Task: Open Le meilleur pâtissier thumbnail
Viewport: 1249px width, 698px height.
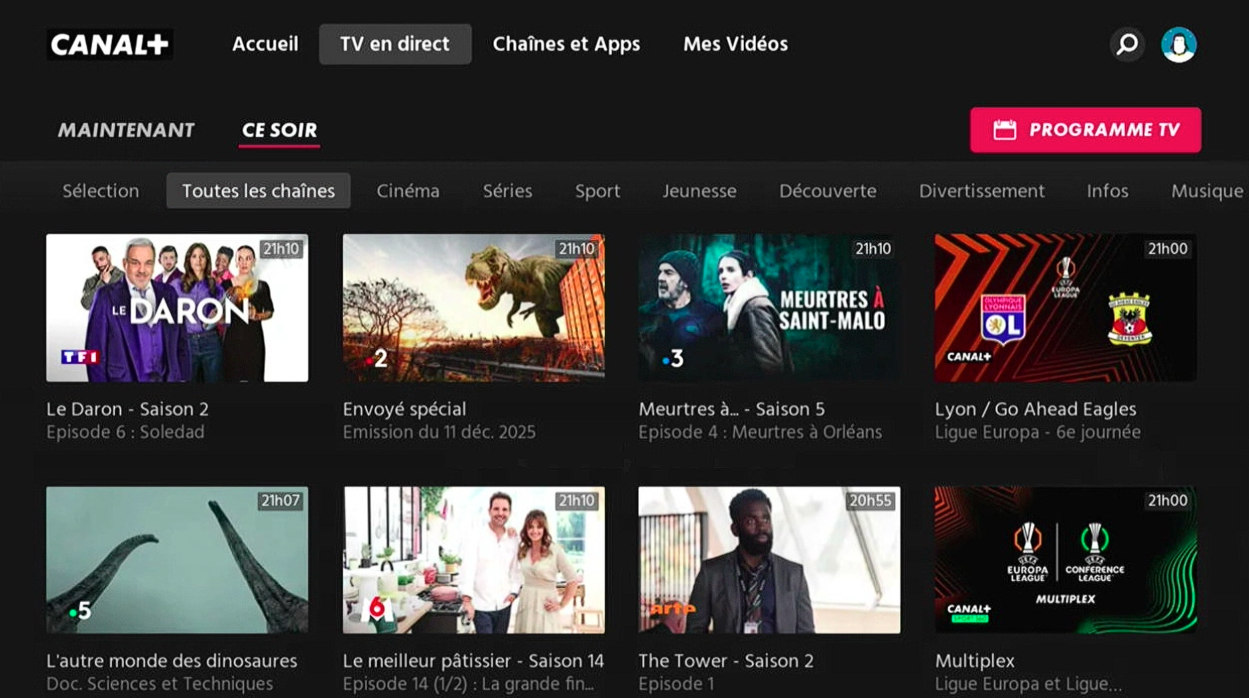Action: [473, 560]
